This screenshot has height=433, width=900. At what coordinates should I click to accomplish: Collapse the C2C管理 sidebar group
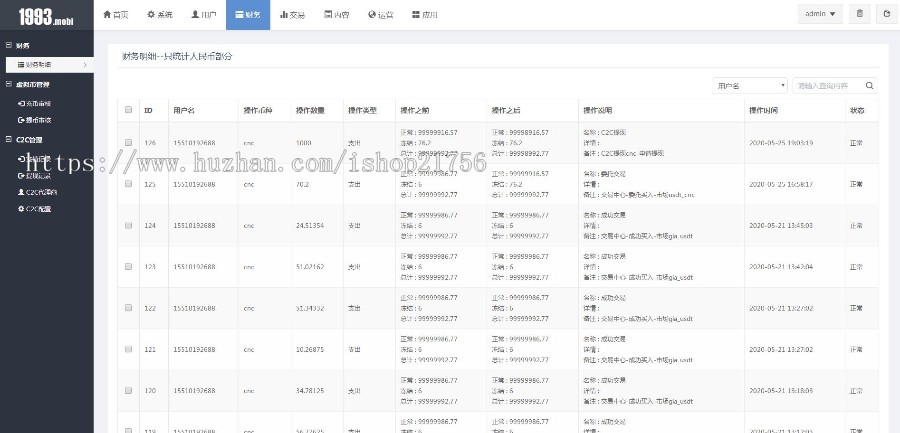click(x=8, y=140)
